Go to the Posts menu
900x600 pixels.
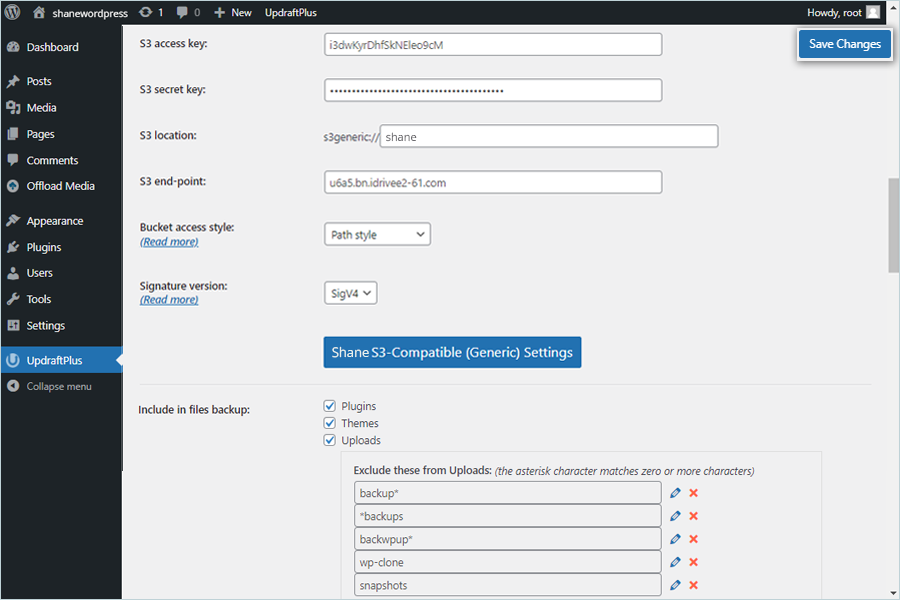pyautogui.click(x=61, y=82)
